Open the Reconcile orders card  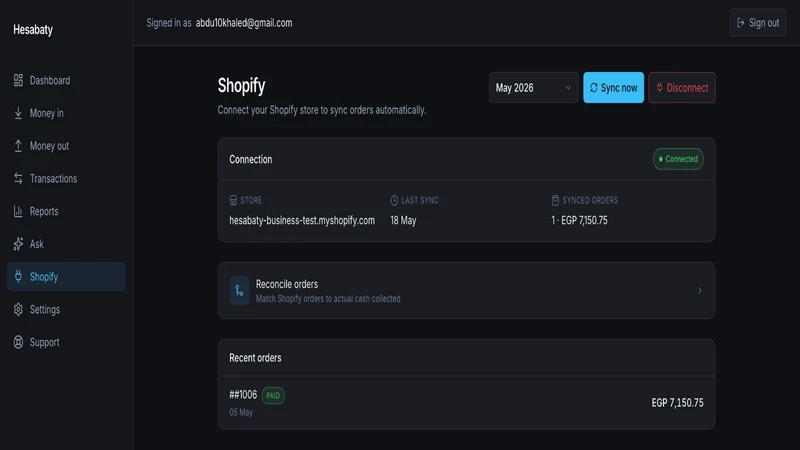(x=466, y=290)
